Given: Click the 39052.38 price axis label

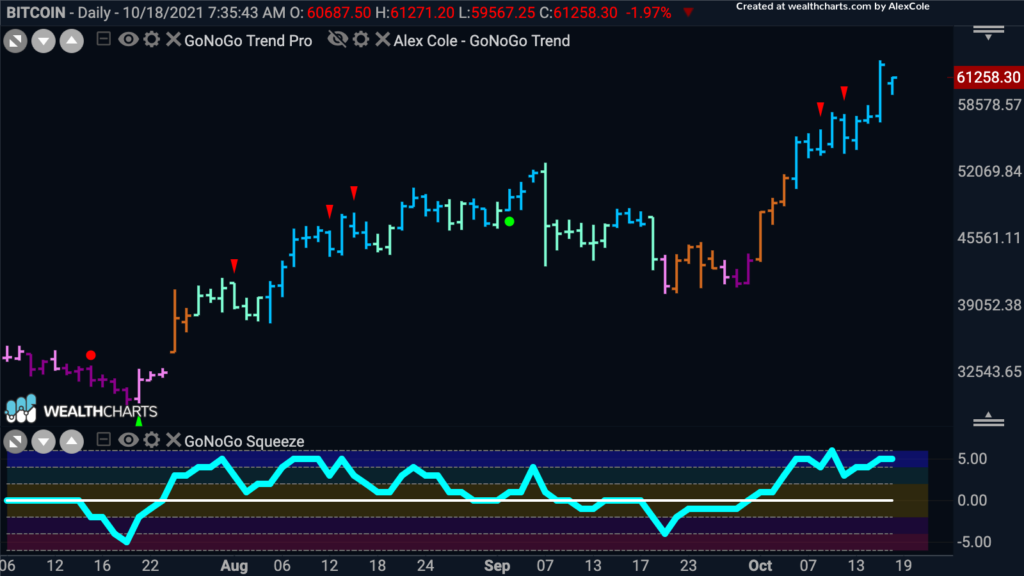Looking at the screenshot, I should click(x=989, y=306).
